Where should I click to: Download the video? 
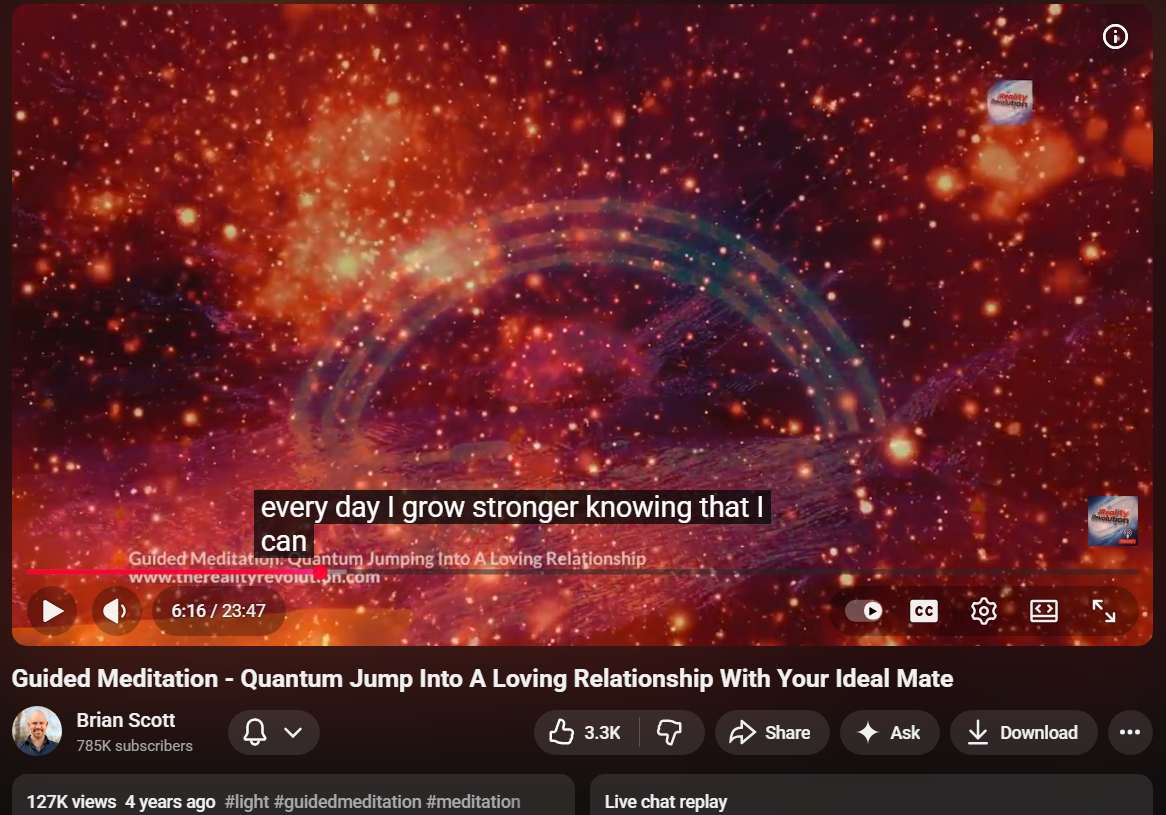1023,733
